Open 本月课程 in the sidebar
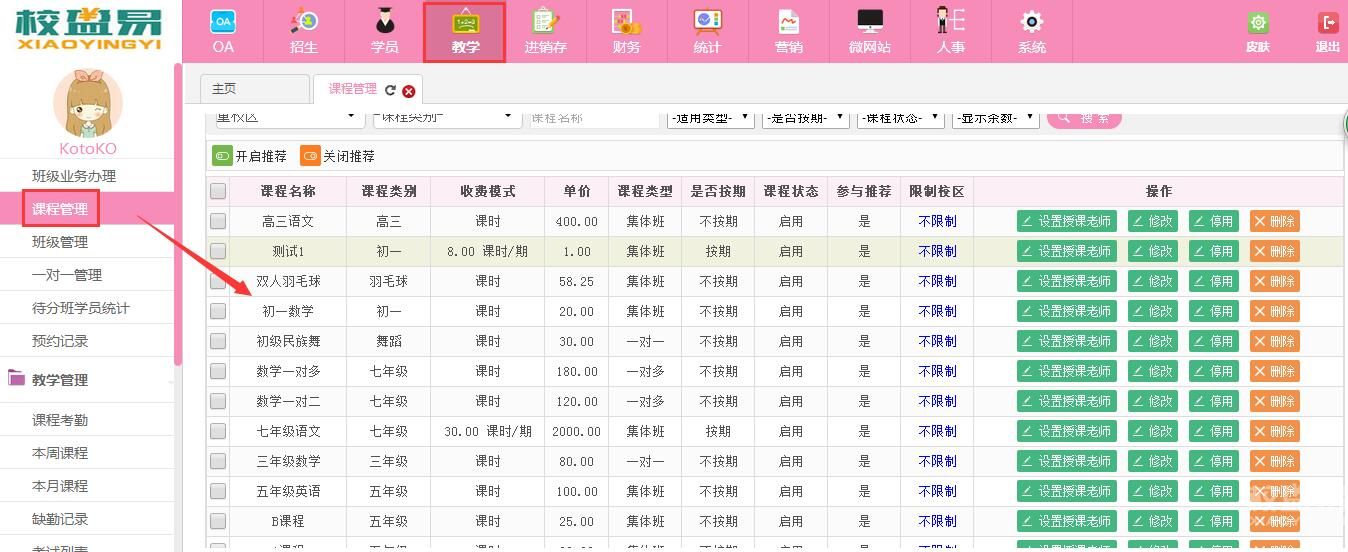This screenshot has height=552, width=1348. (x=60, y=486)
